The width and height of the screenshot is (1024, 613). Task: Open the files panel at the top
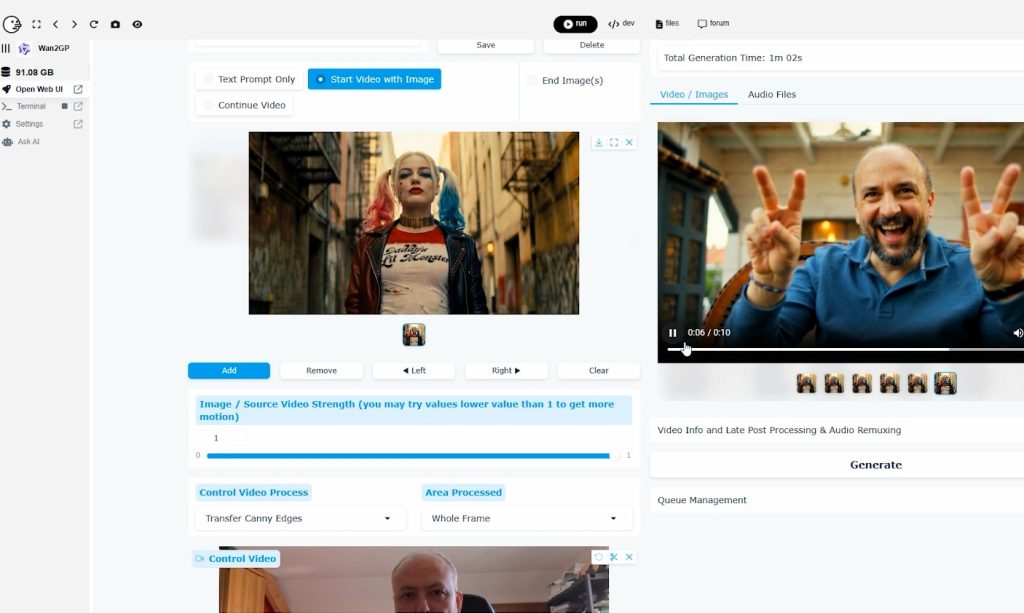(x=666, y=23)
